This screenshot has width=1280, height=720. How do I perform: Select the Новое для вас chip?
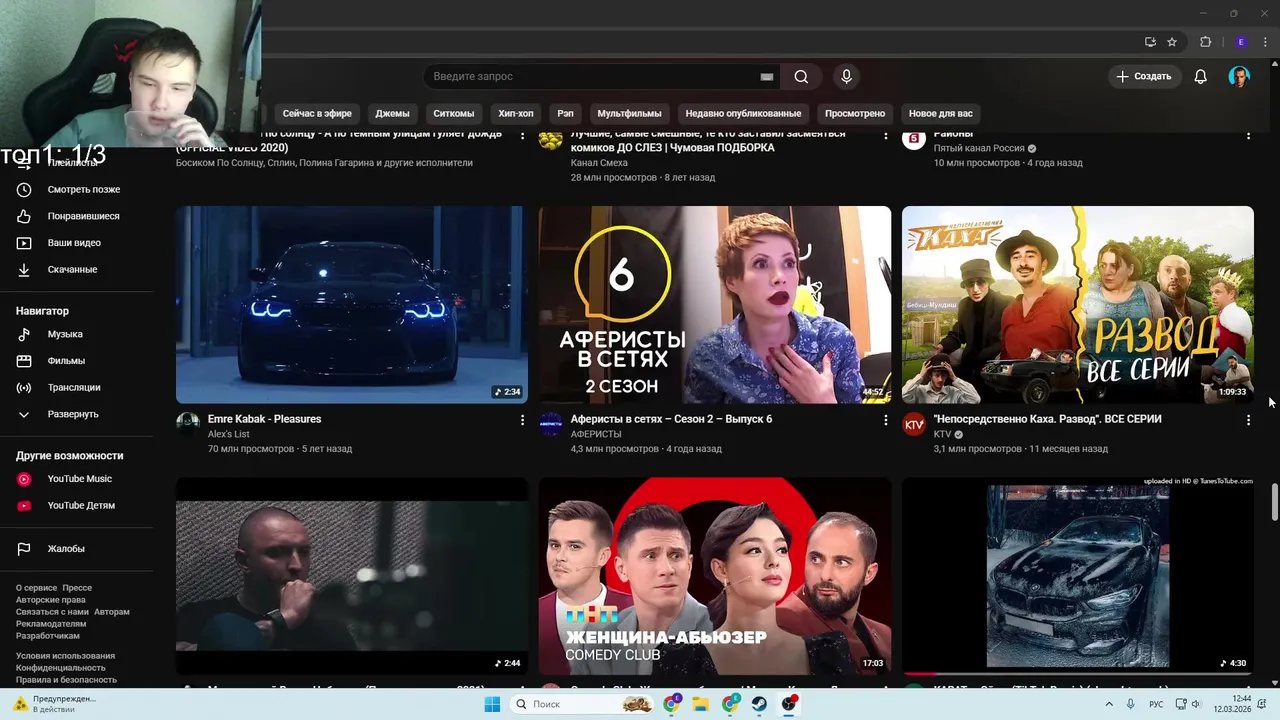(x=940, y=114)
